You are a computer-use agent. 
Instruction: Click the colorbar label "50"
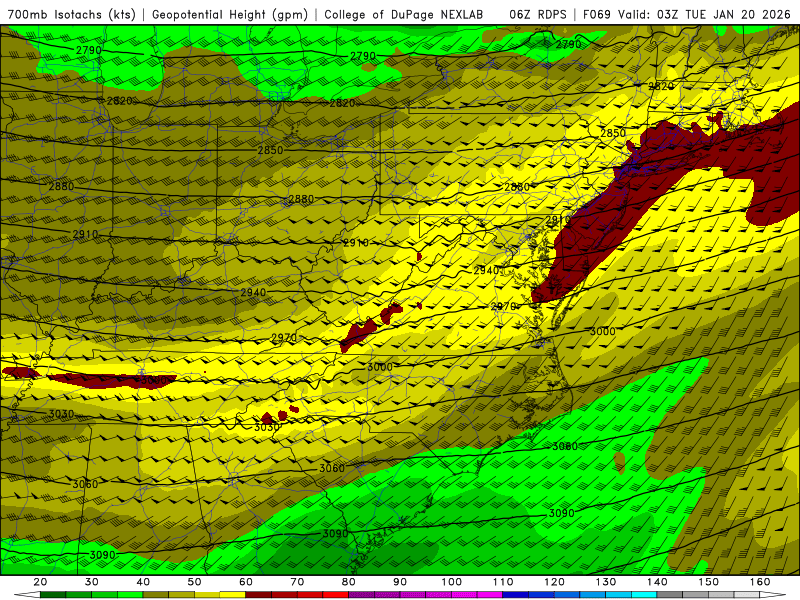click(x=194, y=582)
